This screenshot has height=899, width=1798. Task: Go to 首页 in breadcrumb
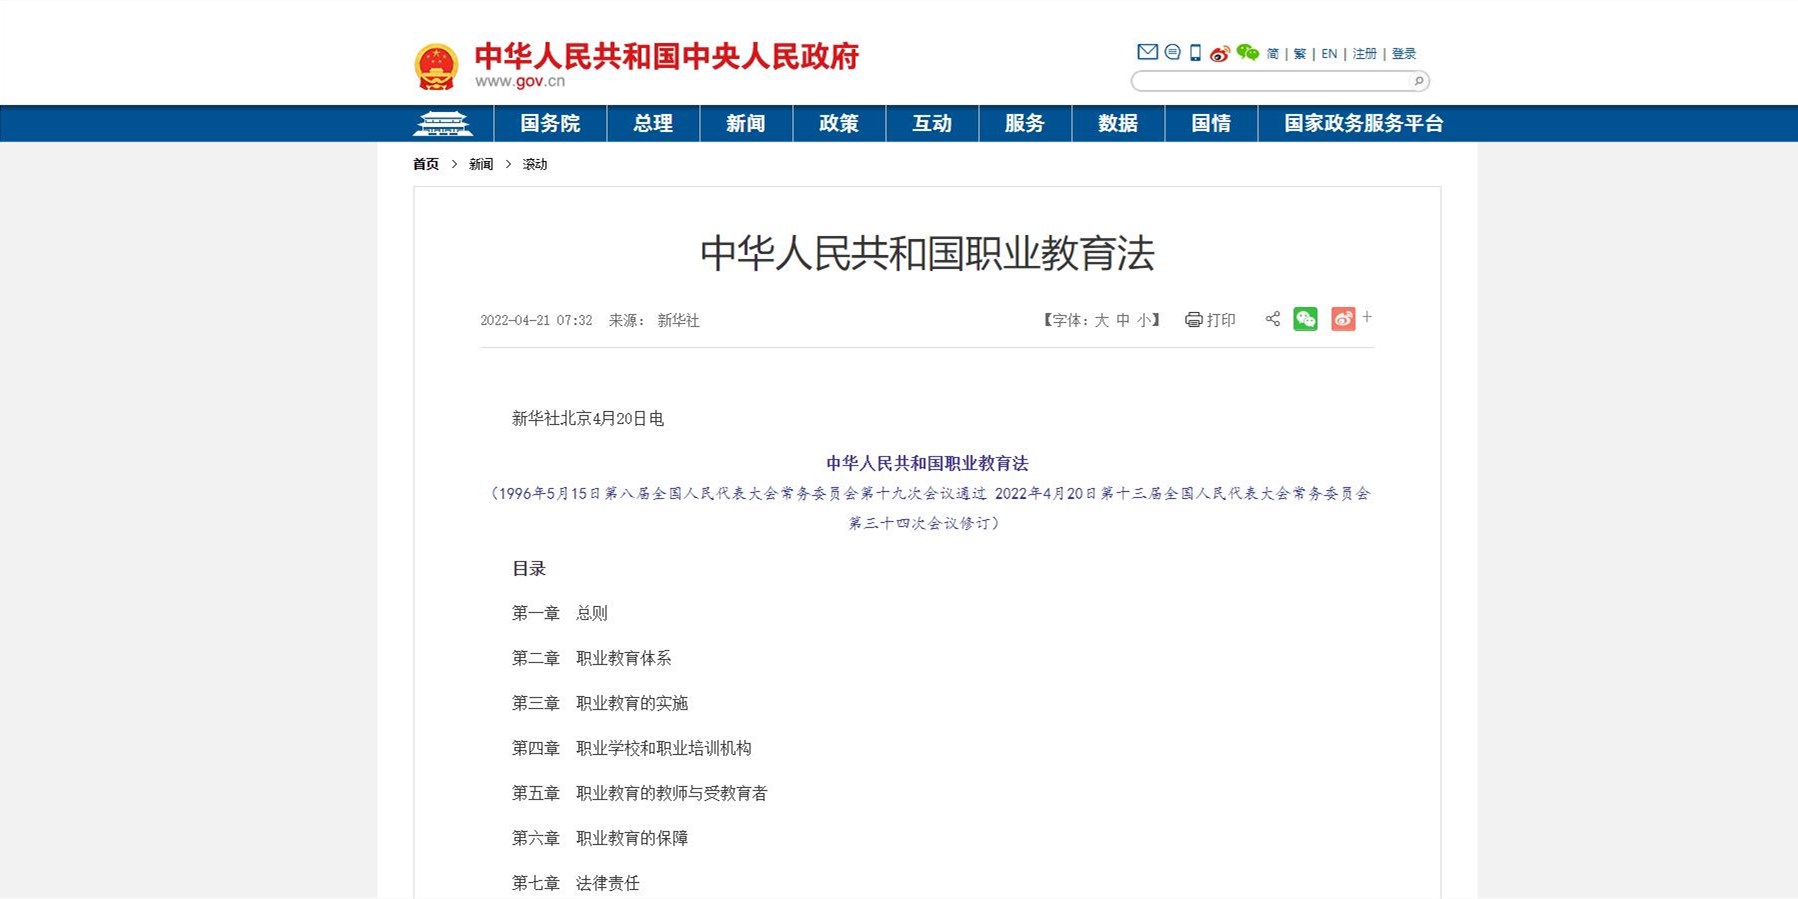coord(426,164)
